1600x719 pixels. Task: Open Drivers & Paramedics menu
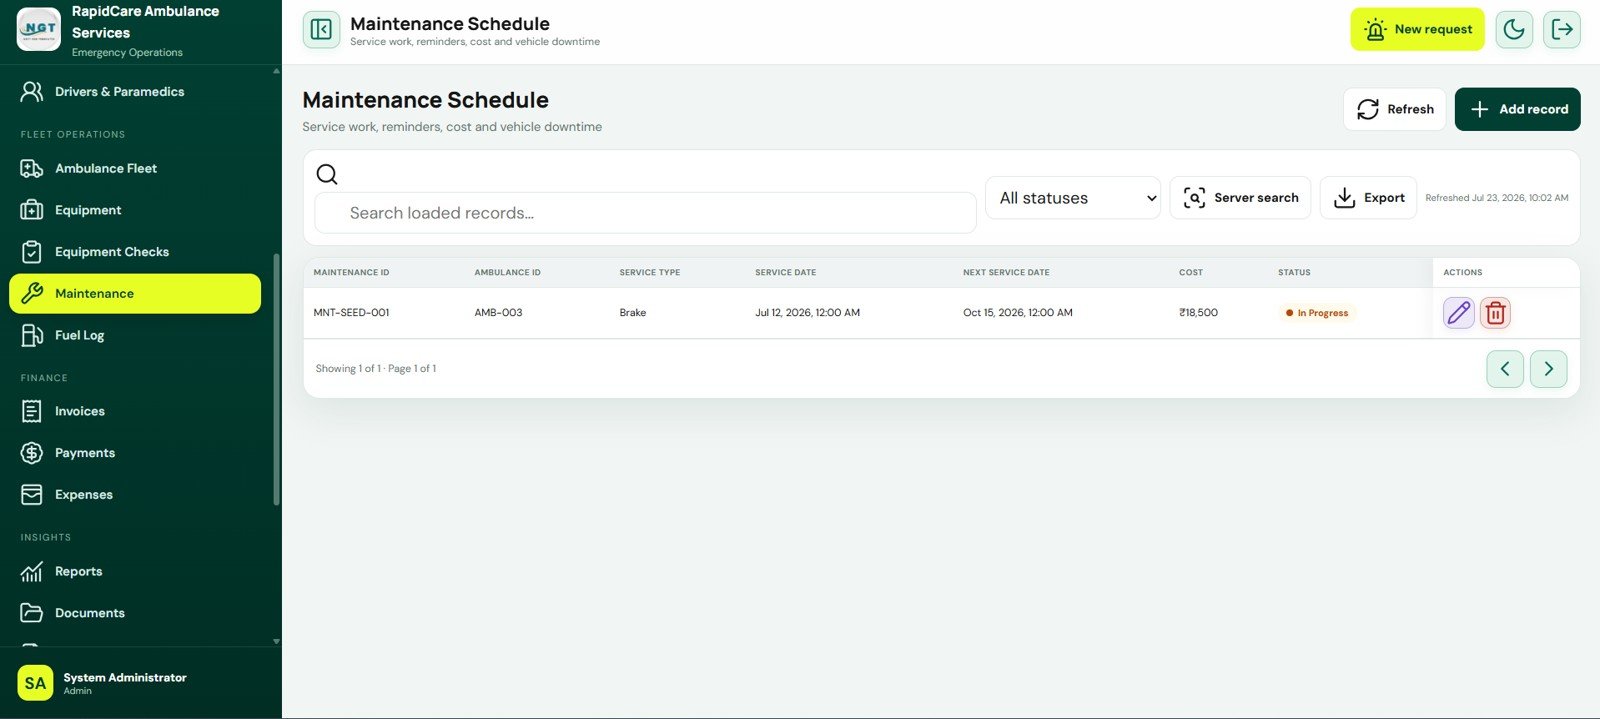135,92
